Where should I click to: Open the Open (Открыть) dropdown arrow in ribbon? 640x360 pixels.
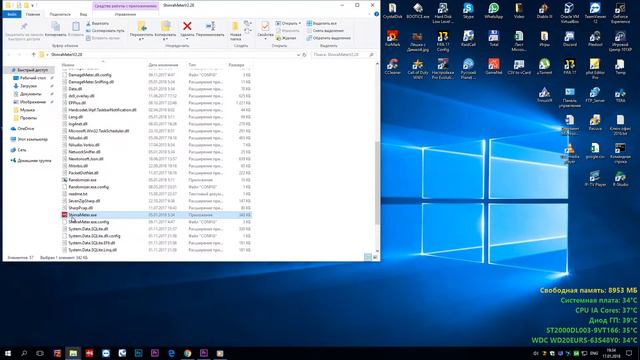click(x=300, y=23)
